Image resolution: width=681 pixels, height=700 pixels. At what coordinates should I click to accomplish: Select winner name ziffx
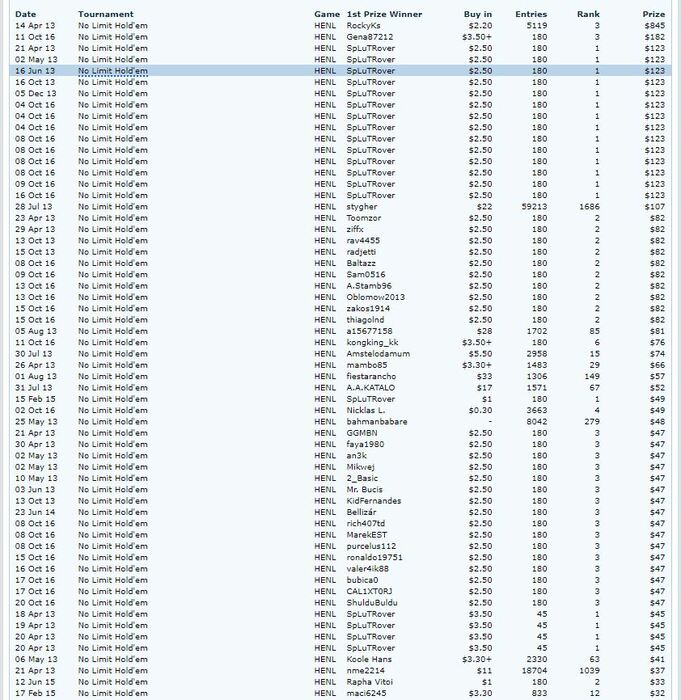point(355,229)
